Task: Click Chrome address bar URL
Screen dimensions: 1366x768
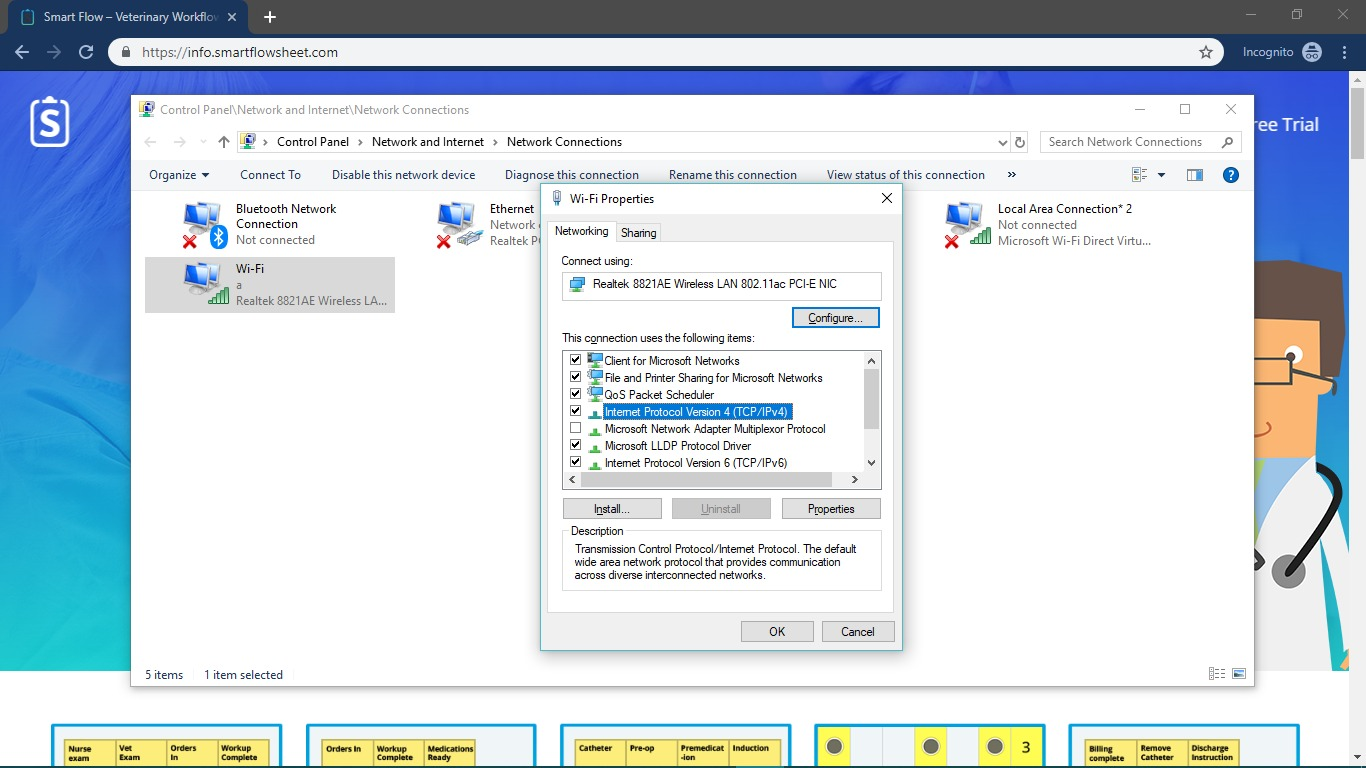Action: (240, 52)
